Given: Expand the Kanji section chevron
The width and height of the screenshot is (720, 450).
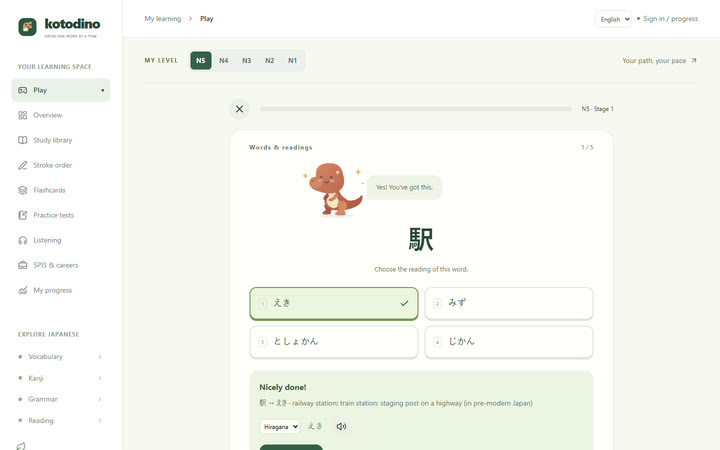Looking at the screenshot, I should (x=100, y=378).
